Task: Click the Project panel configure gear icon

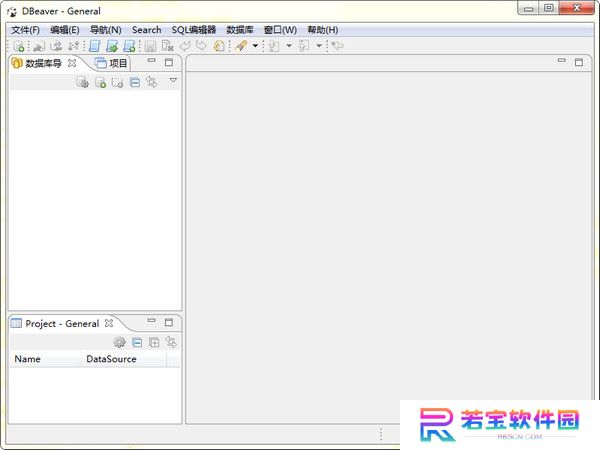Action: tap(120, 342)
